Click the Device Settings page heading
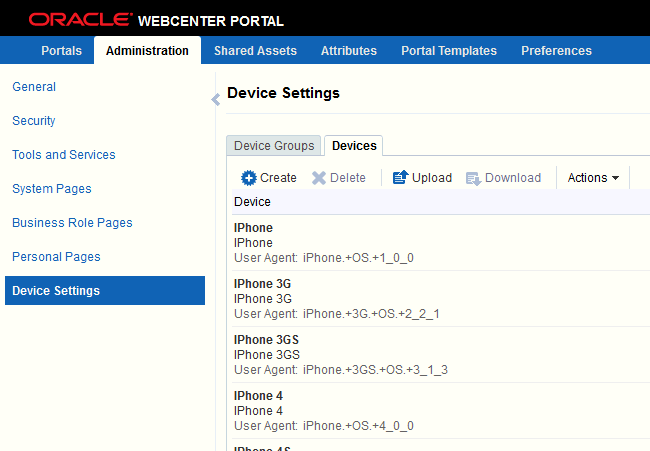The height and width of the screenshot is (451, 650). pos(284,93)
